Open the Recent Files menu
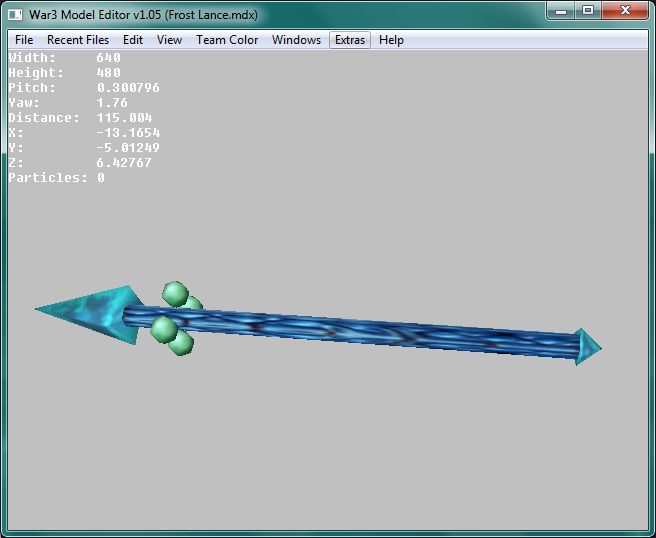Viewport: 656px width, 538px height. [x=78, y=40]
